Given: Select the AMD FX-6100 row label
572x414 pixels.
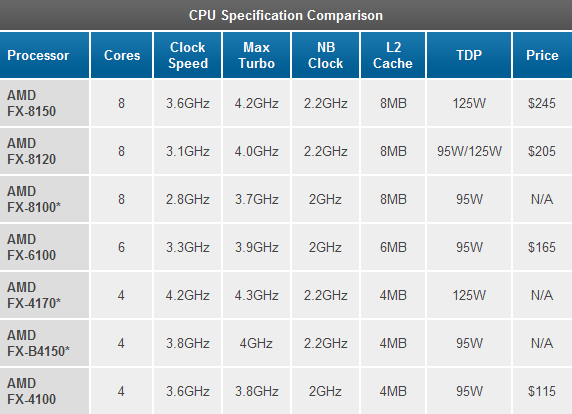Looking at the screenshot, I should (44, 247).
